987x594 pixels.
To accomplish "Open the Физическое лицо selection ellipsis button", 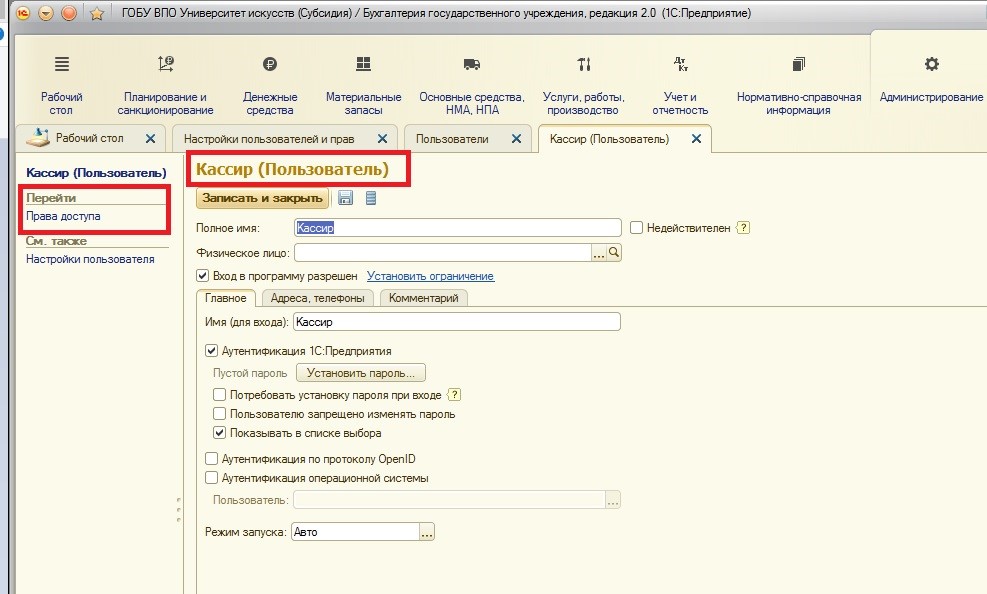I will (x=599, y=253).
